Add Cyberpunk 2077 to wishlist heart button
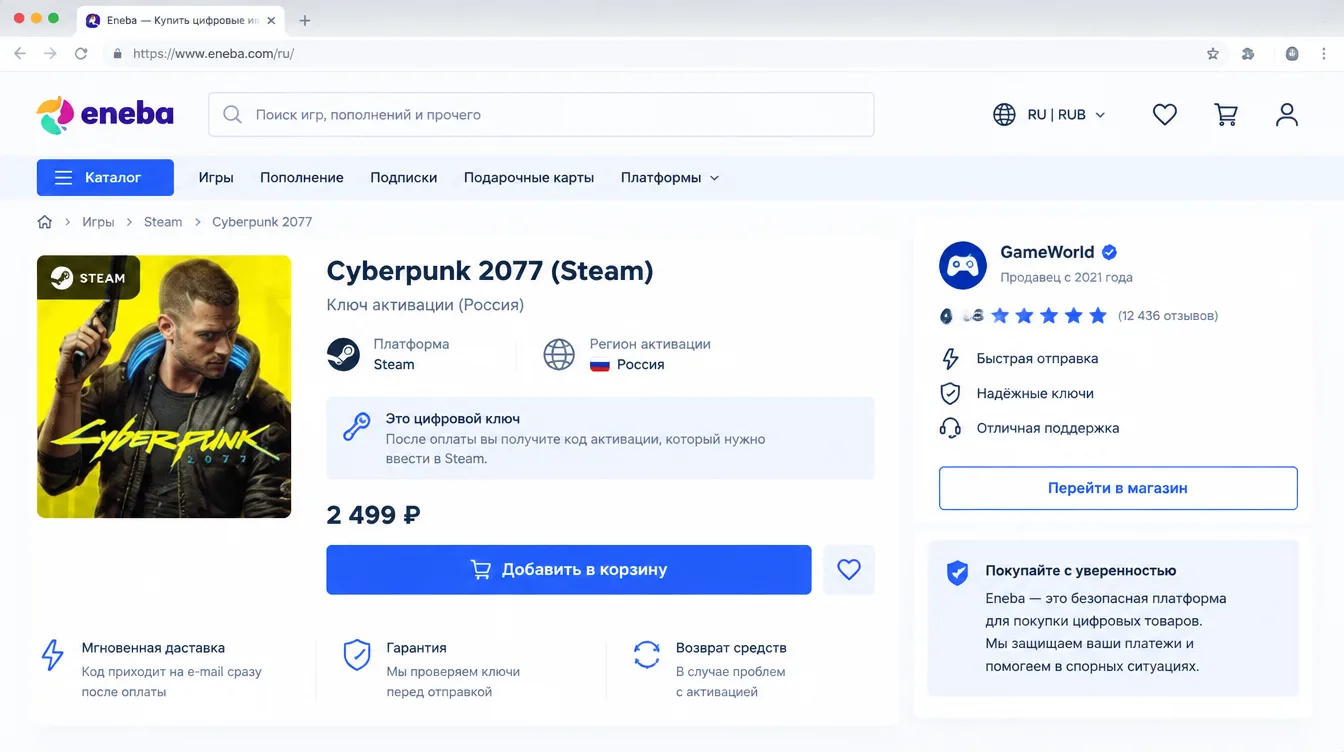1344x752 pixels. (x=849, y=570)
